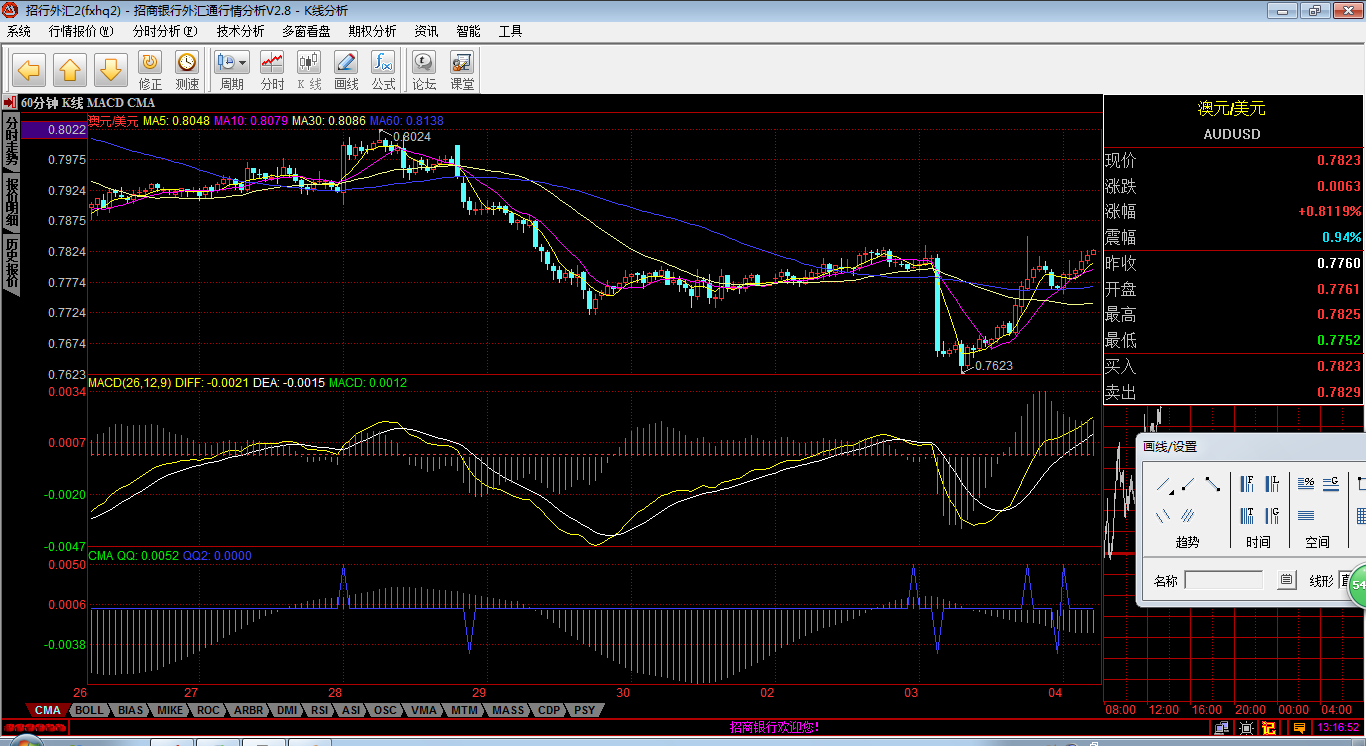This screenshot has height=746, width=1366.
Task: Select the RSI indicator tab
Action: [319, 710]
